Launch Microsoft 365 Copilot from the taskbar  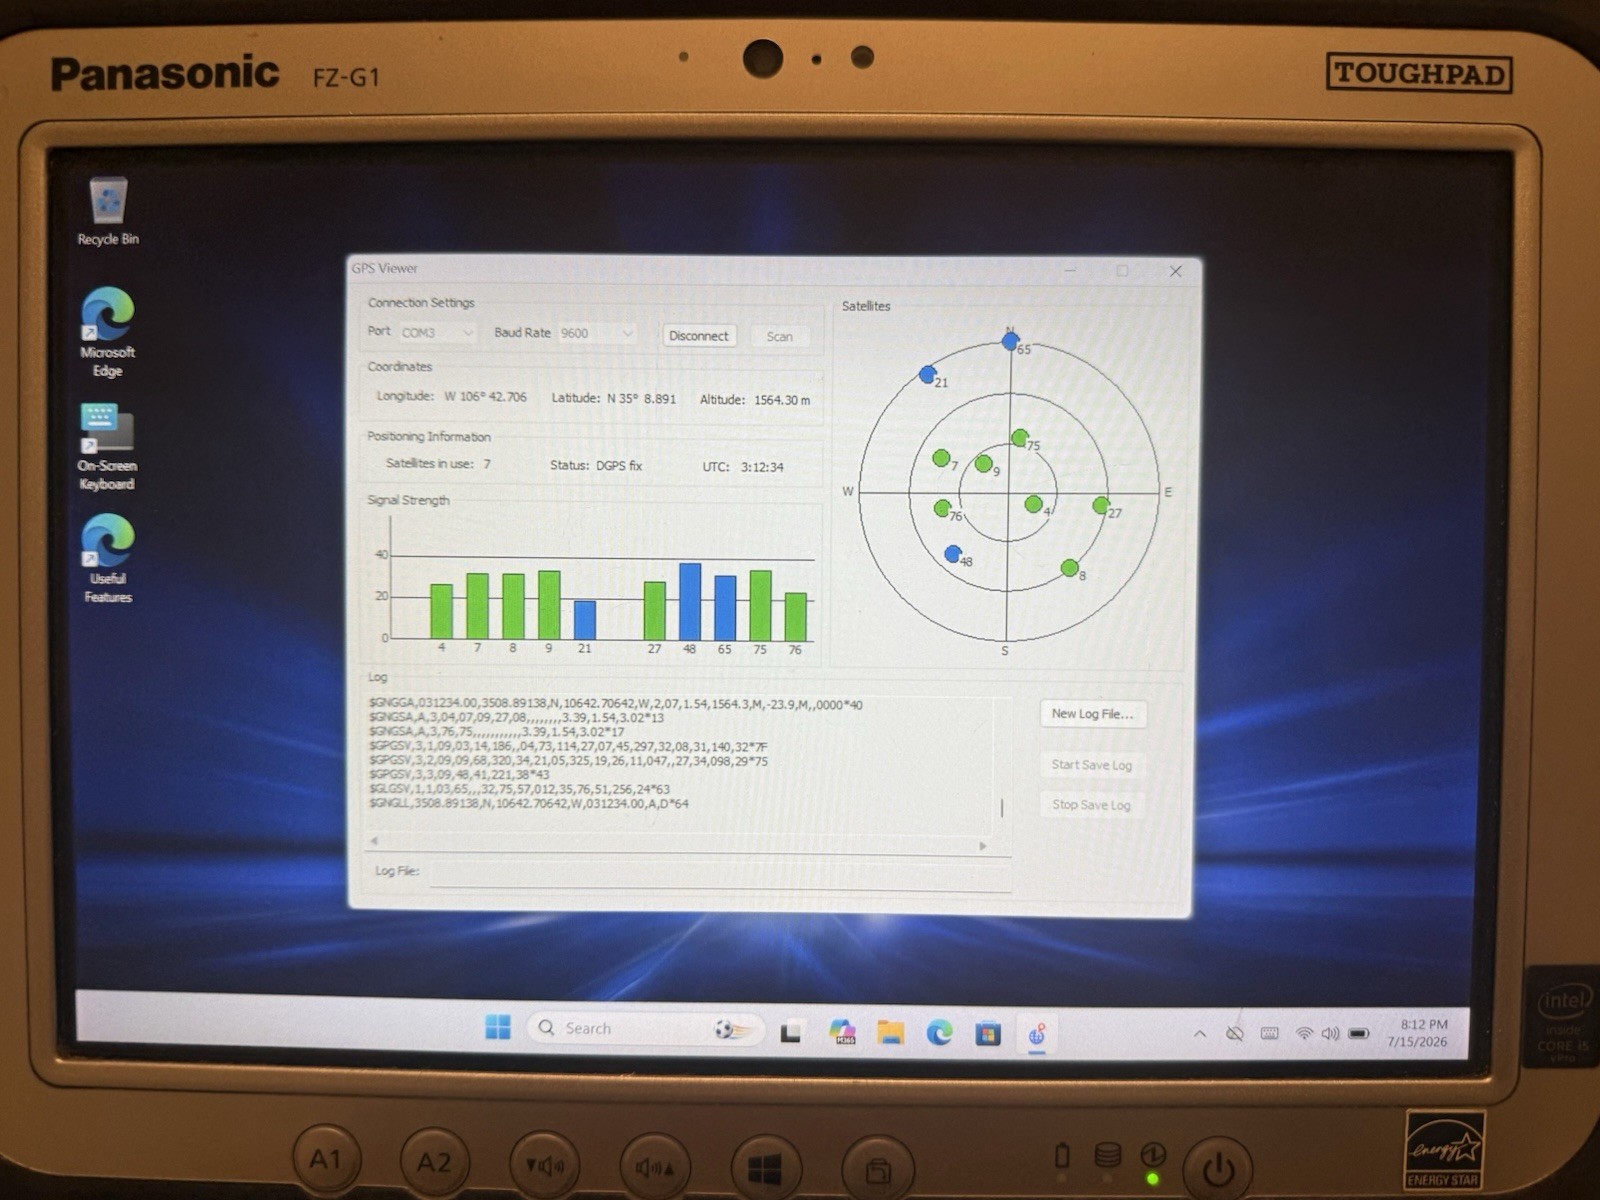coord(842,1031)
